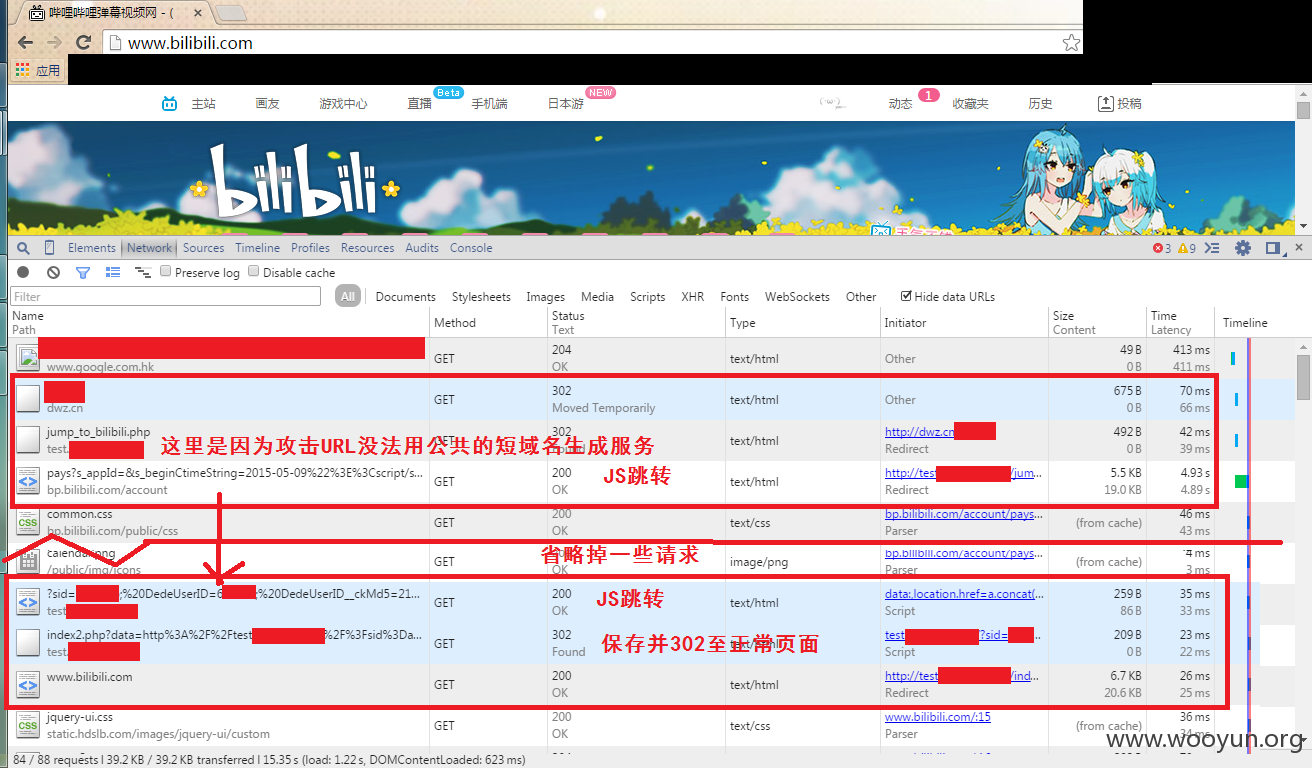Select the All filter pill

(348, 296)
